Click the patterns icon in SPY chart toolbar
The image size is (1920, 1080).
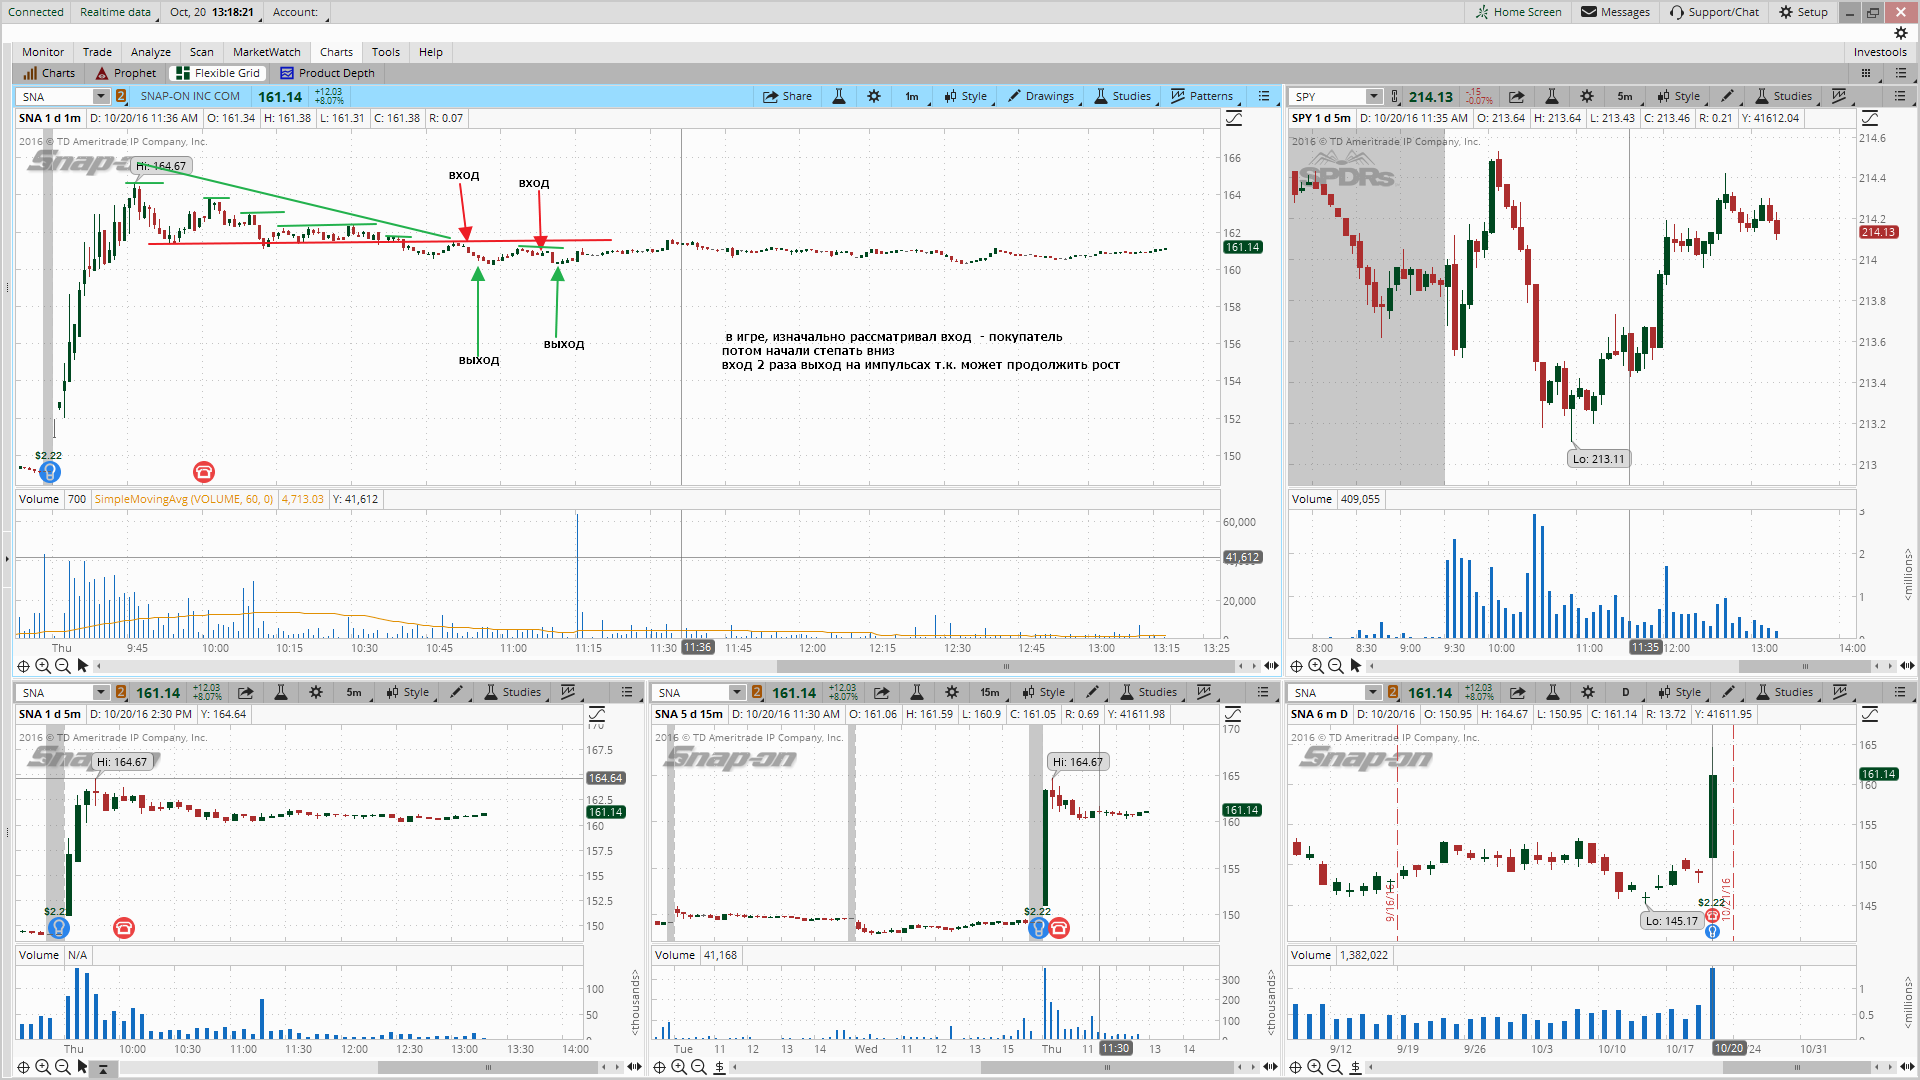(x=1840, y=96)
